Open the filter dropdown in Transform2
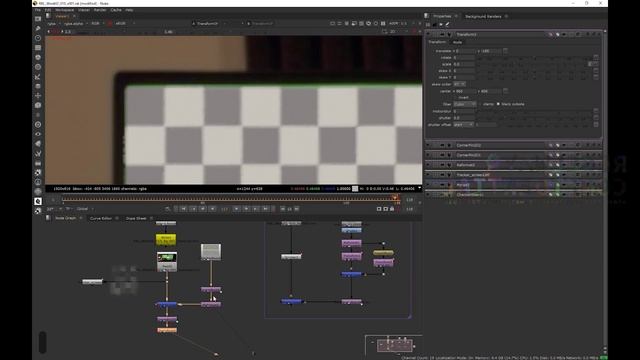This screenshot has height=360, width=640. (x=464, y=104)
